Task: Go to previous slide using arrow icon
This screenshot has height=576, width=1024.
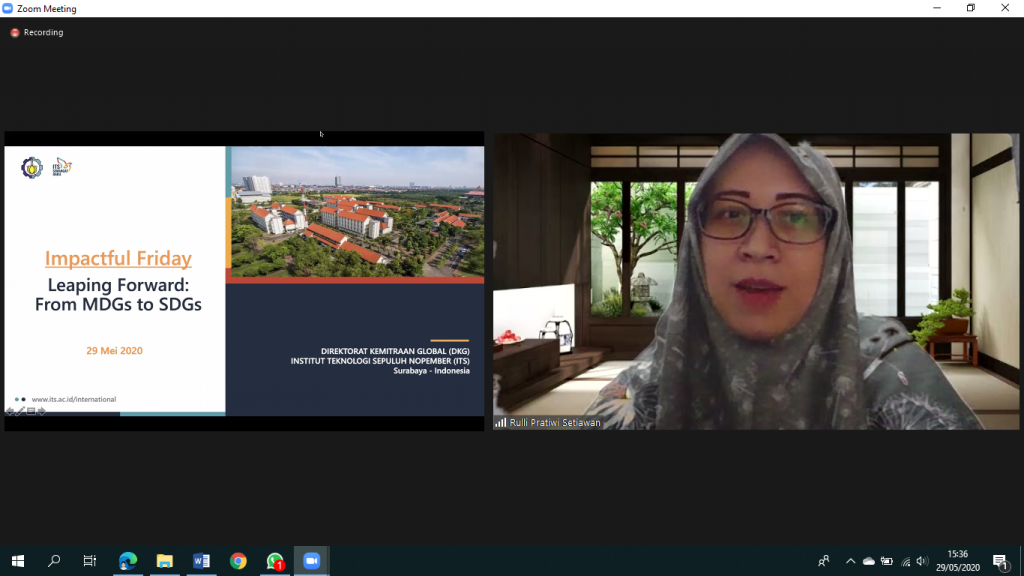Action: click(10, 411)
